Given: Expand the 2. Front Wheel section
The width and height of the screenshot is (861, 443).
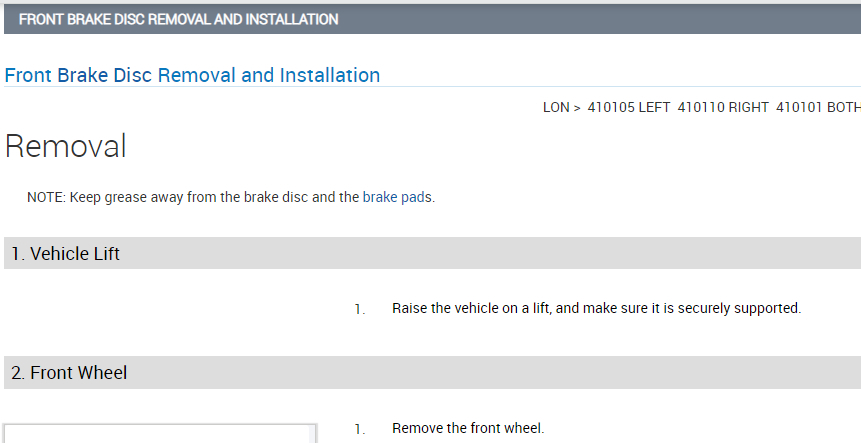Looking at the screenshot, I should tap(69, 373).
